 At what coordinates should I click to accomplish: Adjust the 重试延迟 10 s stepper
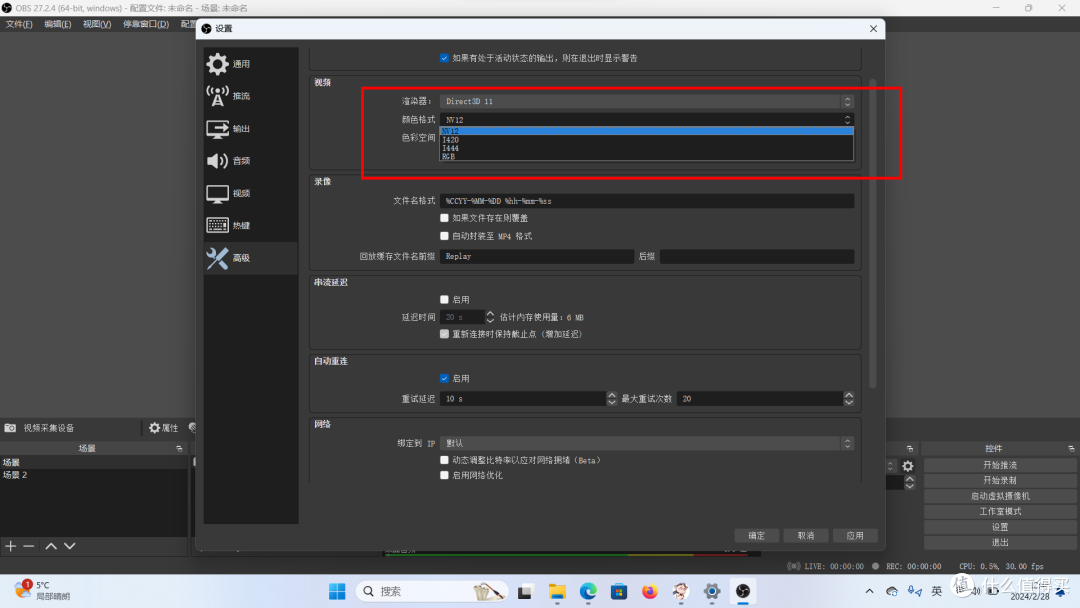pyautogui.click(x=611, y=399)
